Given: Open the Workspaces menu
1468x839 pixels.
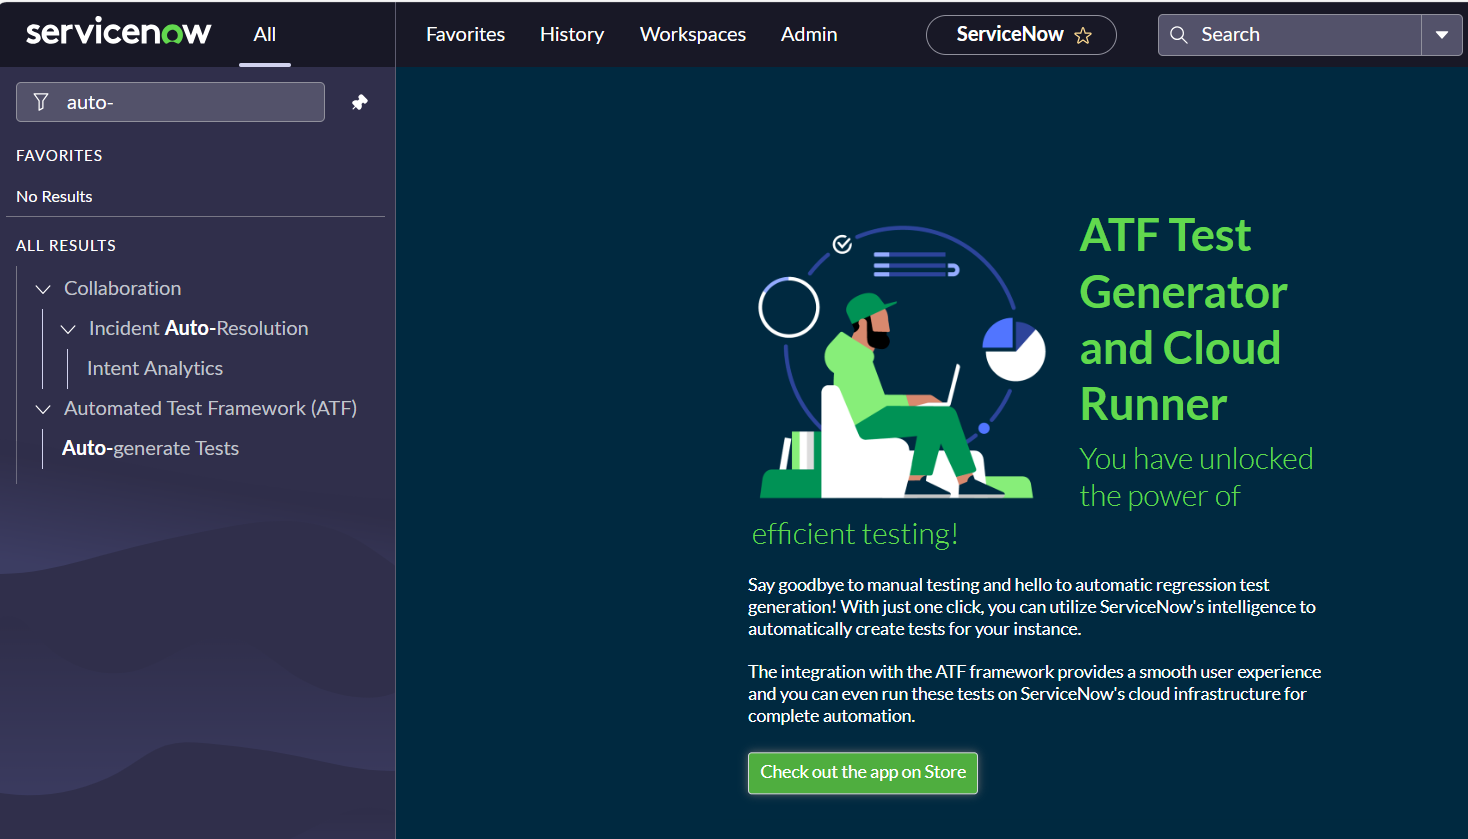Looking at the screenshot, I should (693, 34).
